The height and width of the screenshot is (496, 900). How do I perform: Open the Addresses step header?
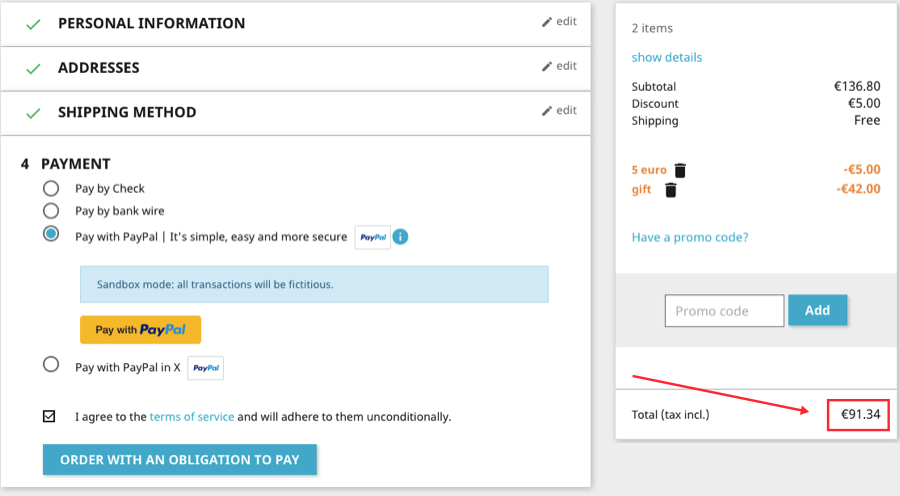point(98,68)
